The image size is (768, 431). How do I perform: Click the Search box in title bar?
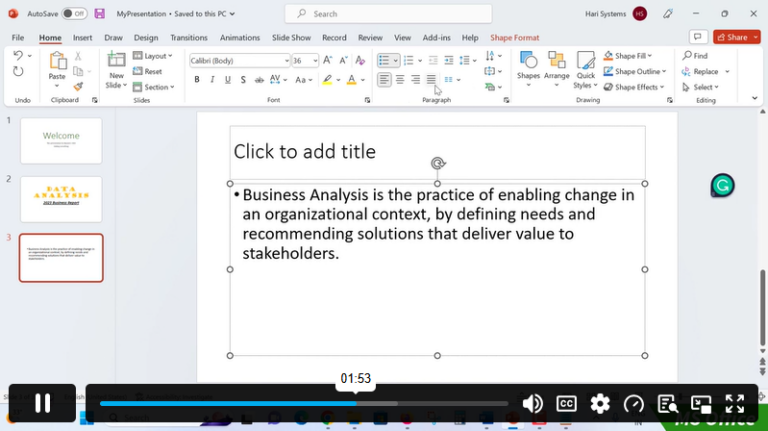click(388, 14)
